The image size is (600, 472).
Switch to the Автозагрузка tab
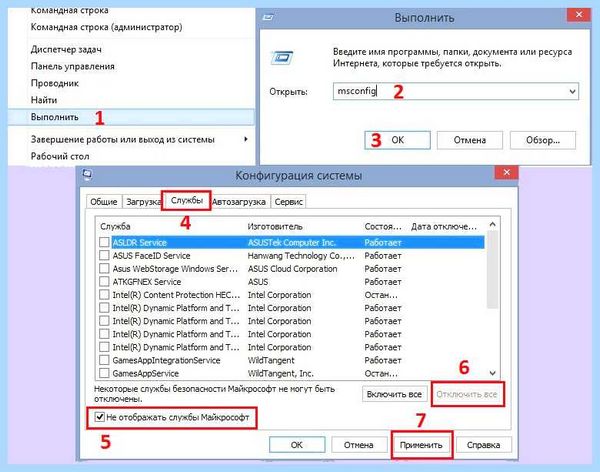(x=239, y=202)
